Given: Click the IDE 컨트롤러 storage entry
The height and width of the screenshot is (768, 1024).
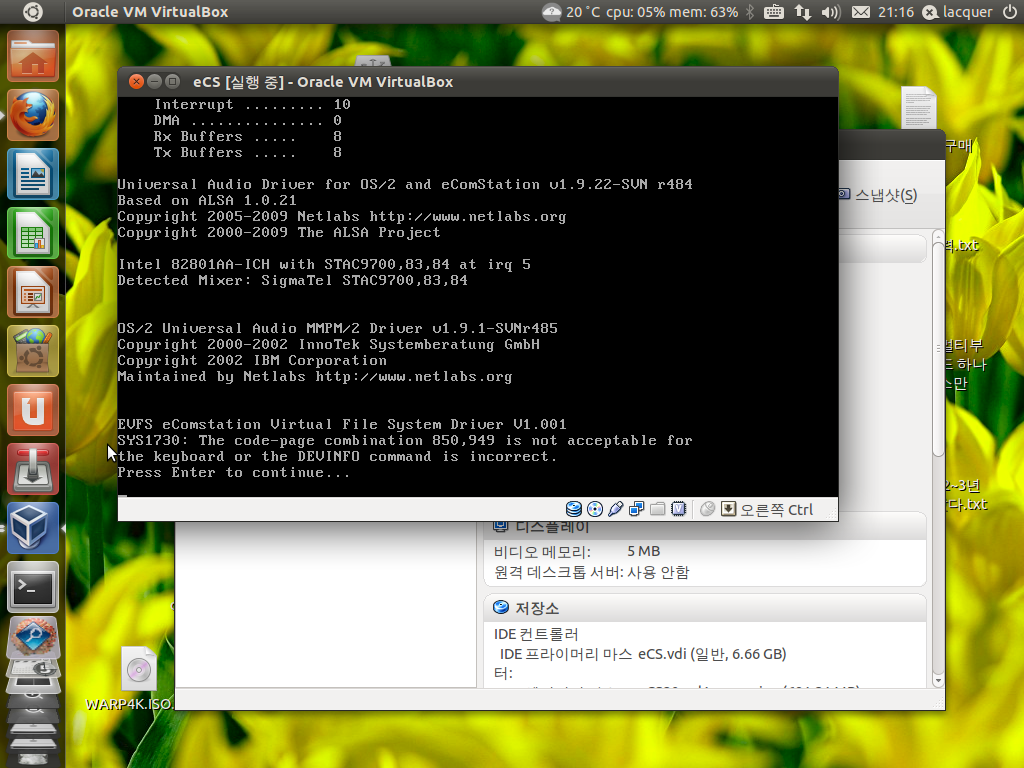Looking at the screenshot, I should (x=536, y=634).
